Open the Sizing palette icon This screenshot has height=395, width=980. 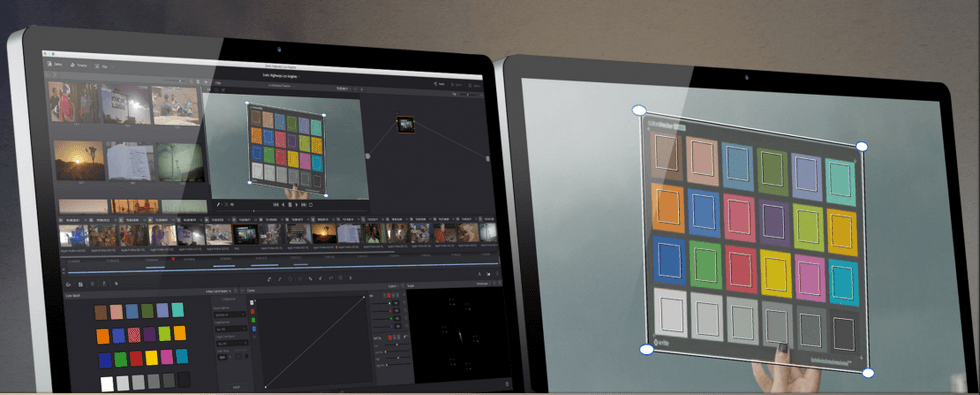point(330,279)
